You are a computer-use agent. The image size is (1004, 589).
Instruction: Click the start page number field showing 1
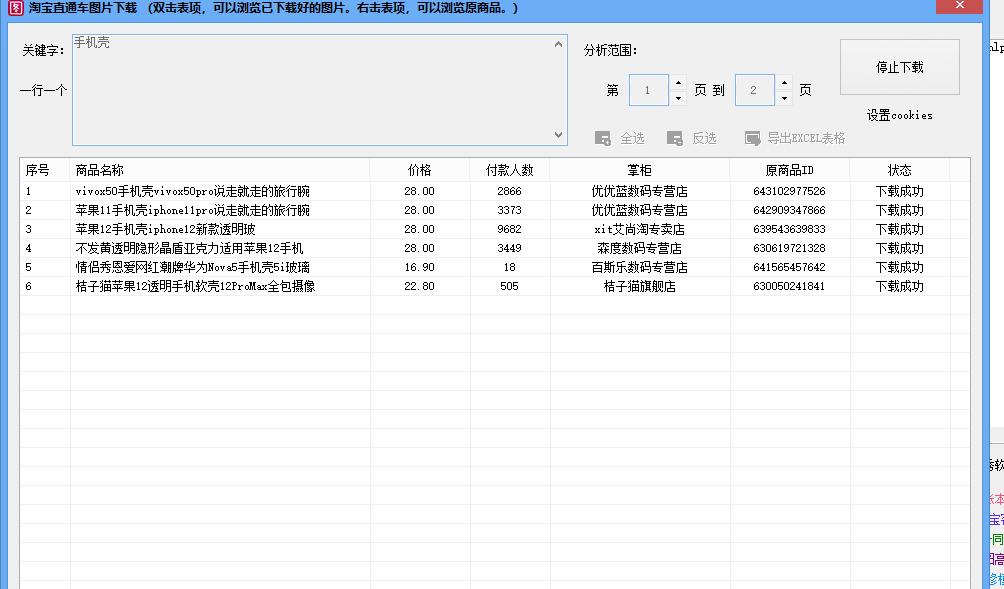pos(648,89)
